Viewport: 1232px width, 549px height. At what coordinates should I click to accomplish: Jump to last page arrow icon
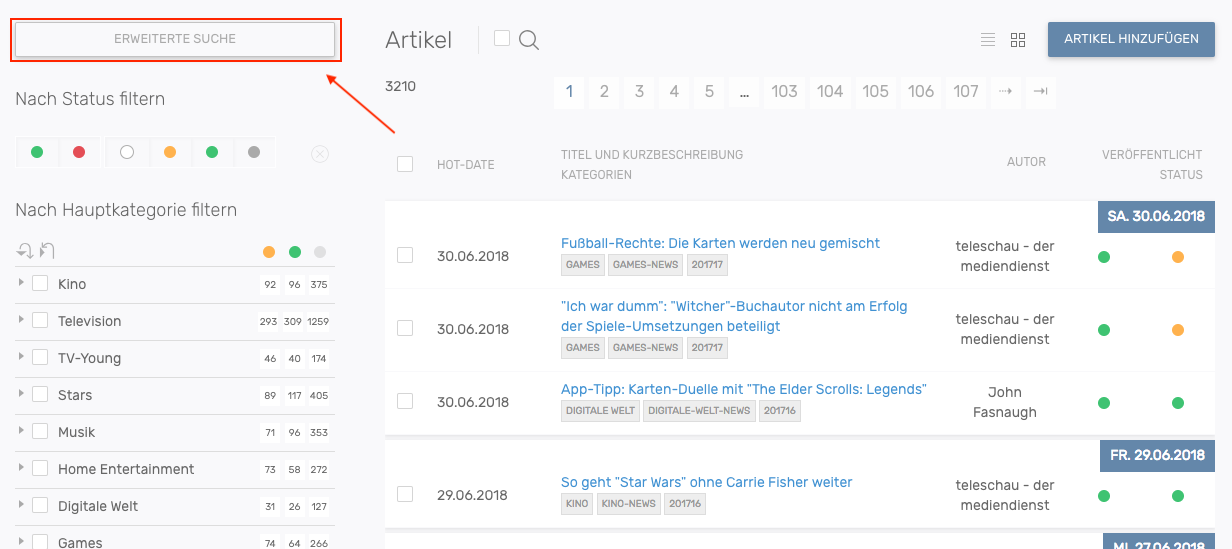(1040, 92)
